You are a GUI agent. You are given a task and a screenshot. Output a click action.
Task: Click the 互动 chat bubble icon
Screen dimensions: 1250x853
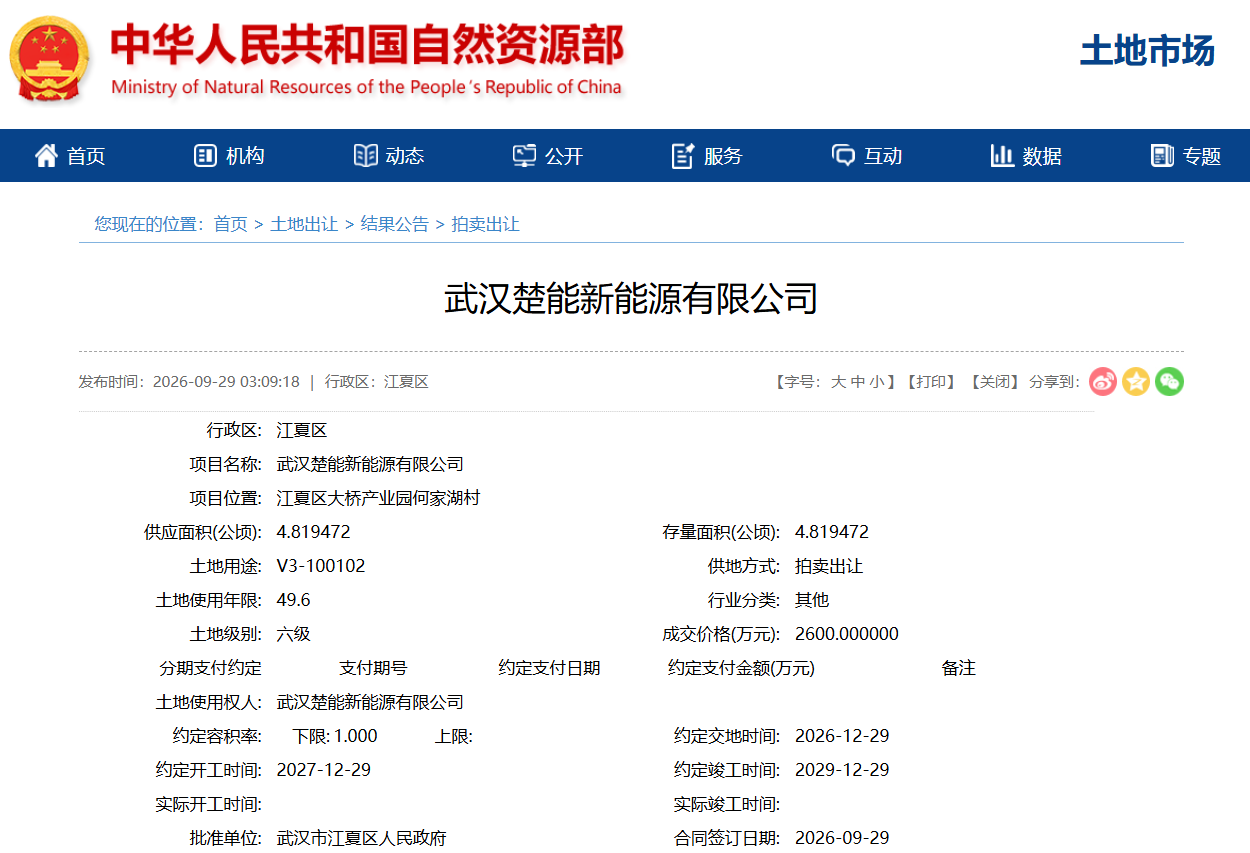[x=843, y=155]
